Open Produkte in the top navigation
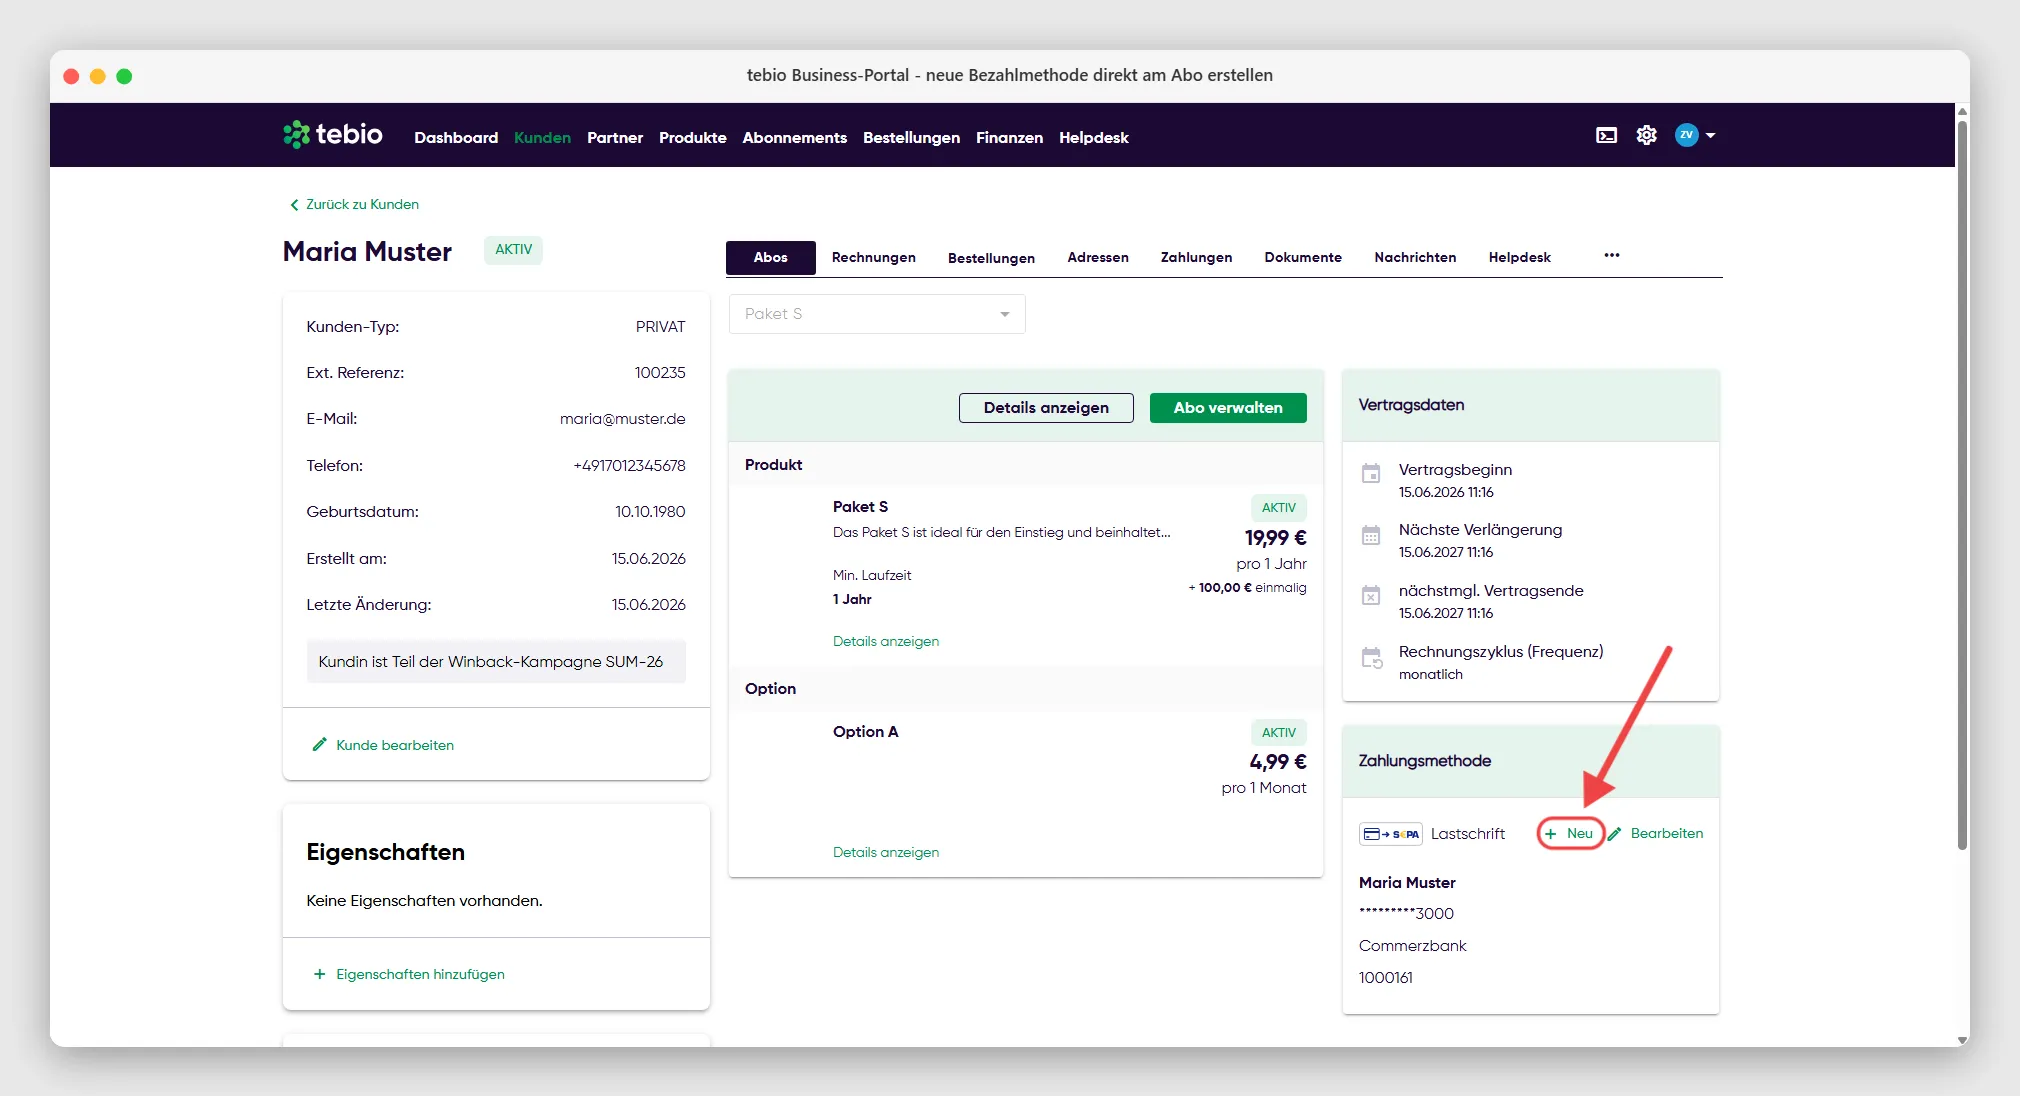The height and width of the screenshot is (1096, 2020). click(x=692, y=137)
